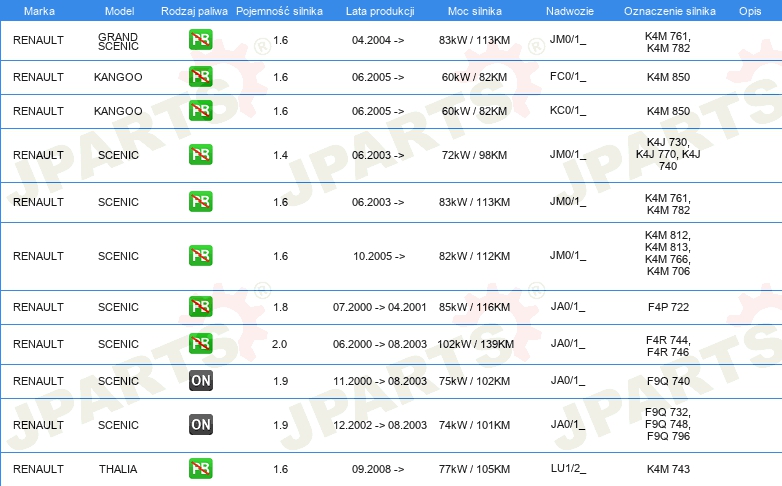The width and height of the screenshot is (782, 486).
Task: Click the 1.4 engine capacity cell
Action: point(280,155)
